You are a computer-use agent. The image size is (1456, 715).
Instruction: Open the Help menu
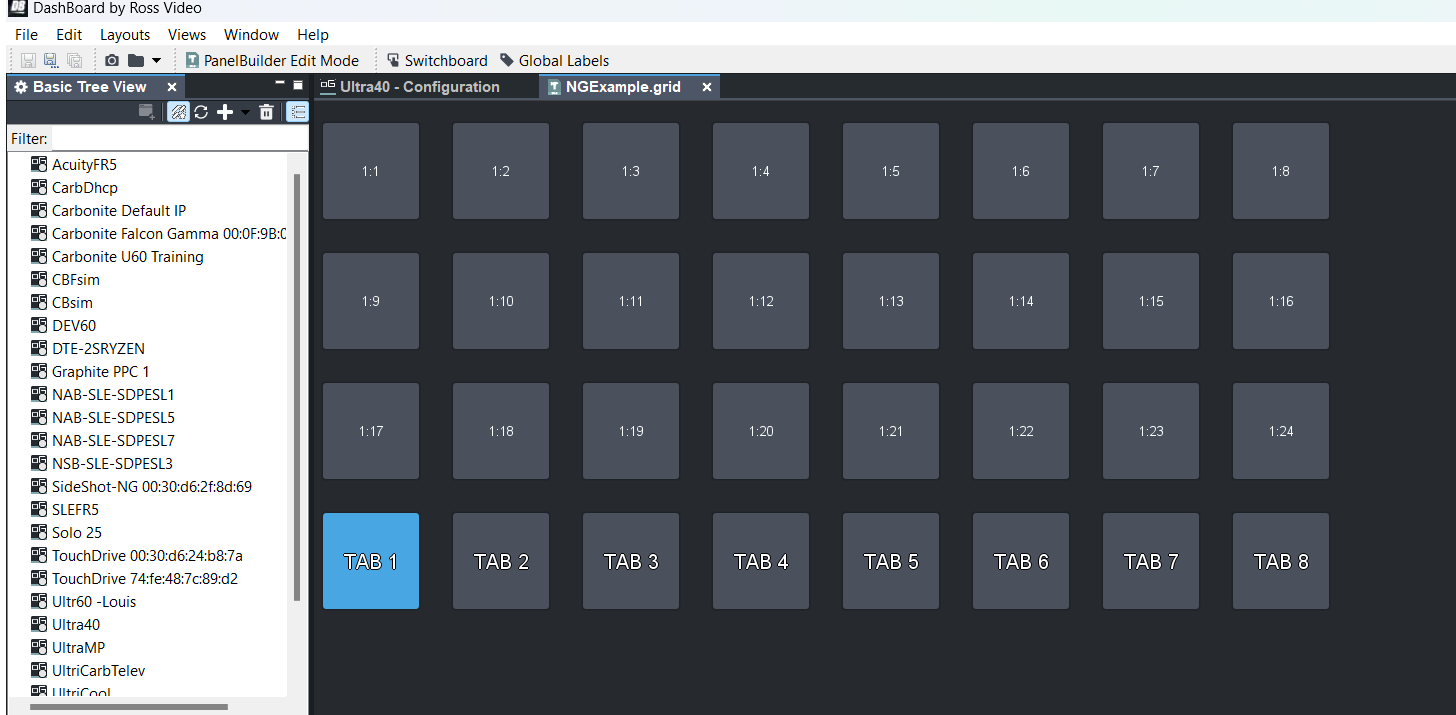[313, 34]
